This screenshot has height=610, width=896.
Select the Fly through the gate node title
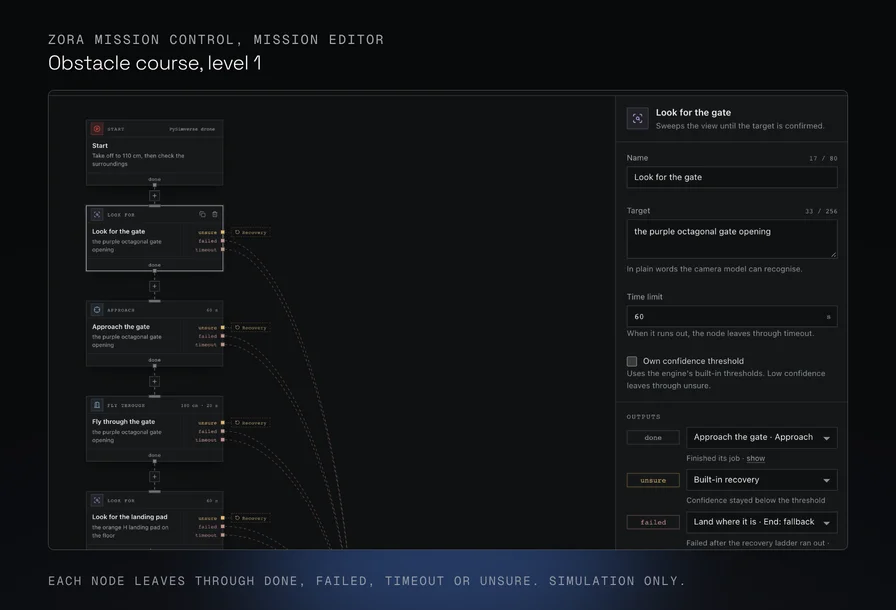(x=123, y=422)
